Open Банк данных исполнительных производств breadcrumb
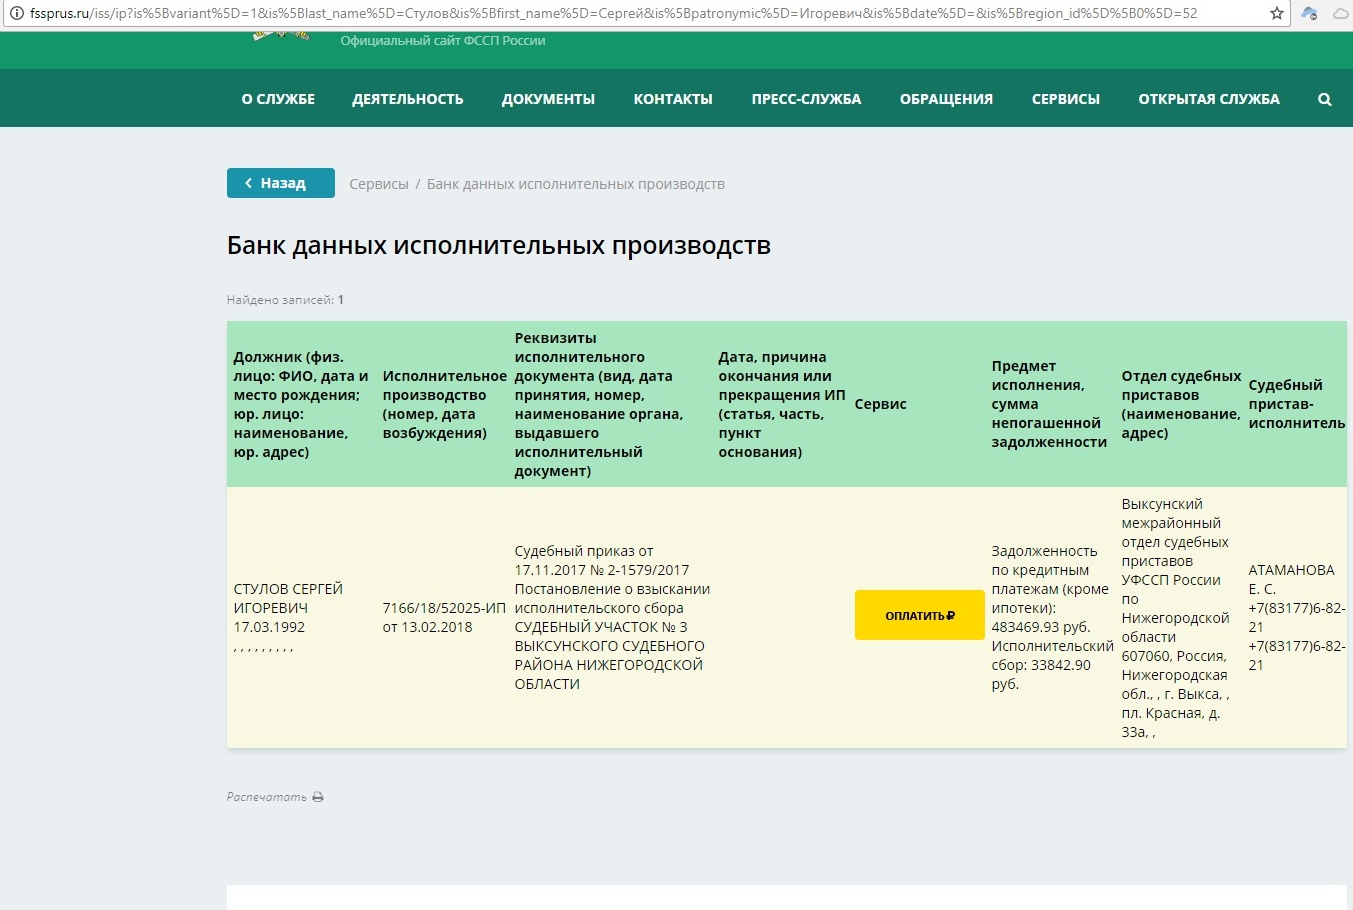Viewport: 1353px width, 910px height. tap(576, 184)
